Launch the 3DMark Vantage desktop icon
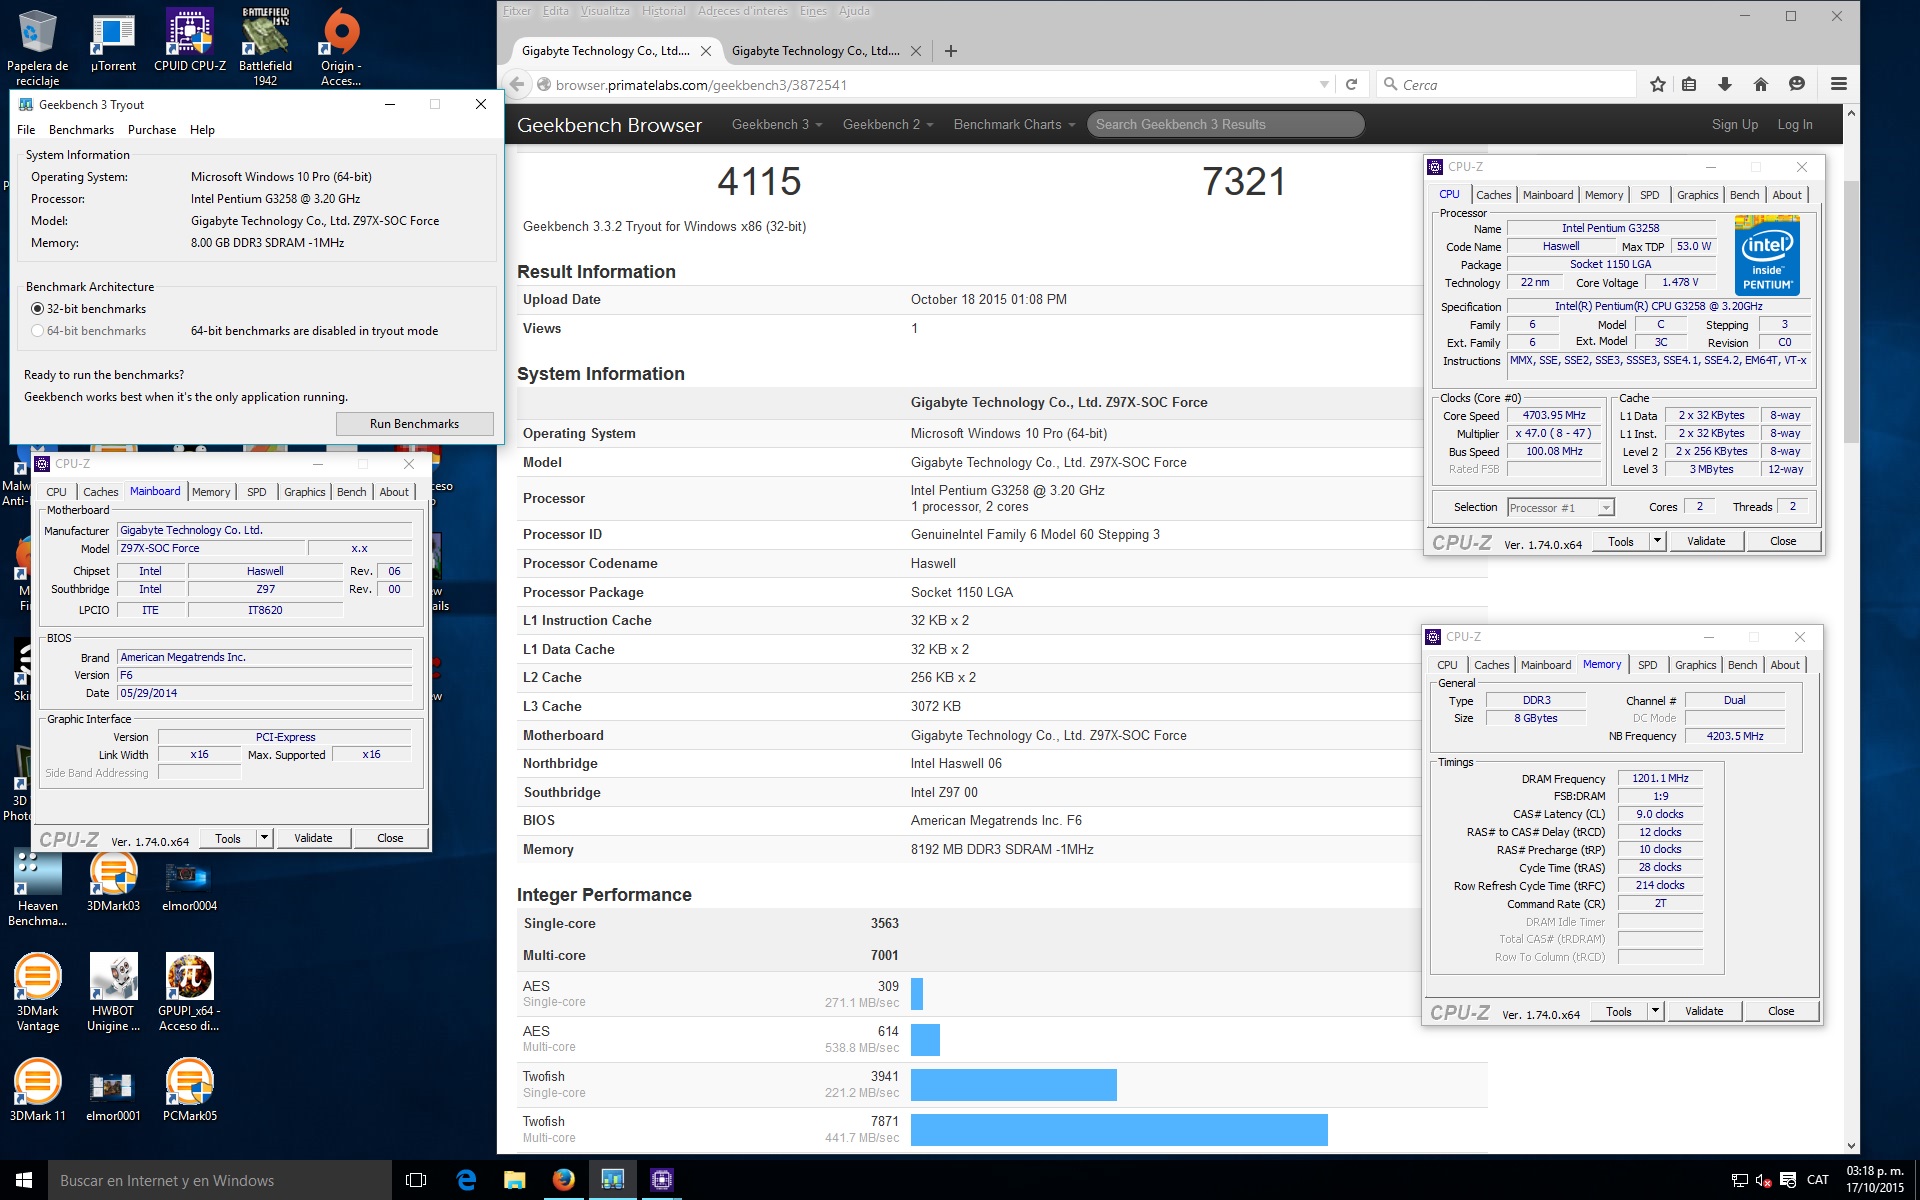 (38, 992)
